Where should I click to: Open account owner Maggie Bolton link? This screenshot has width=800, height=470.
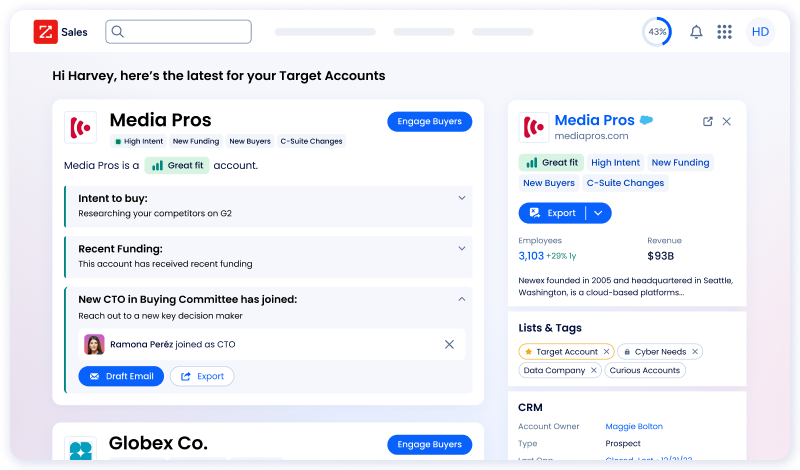click(634, 427)
